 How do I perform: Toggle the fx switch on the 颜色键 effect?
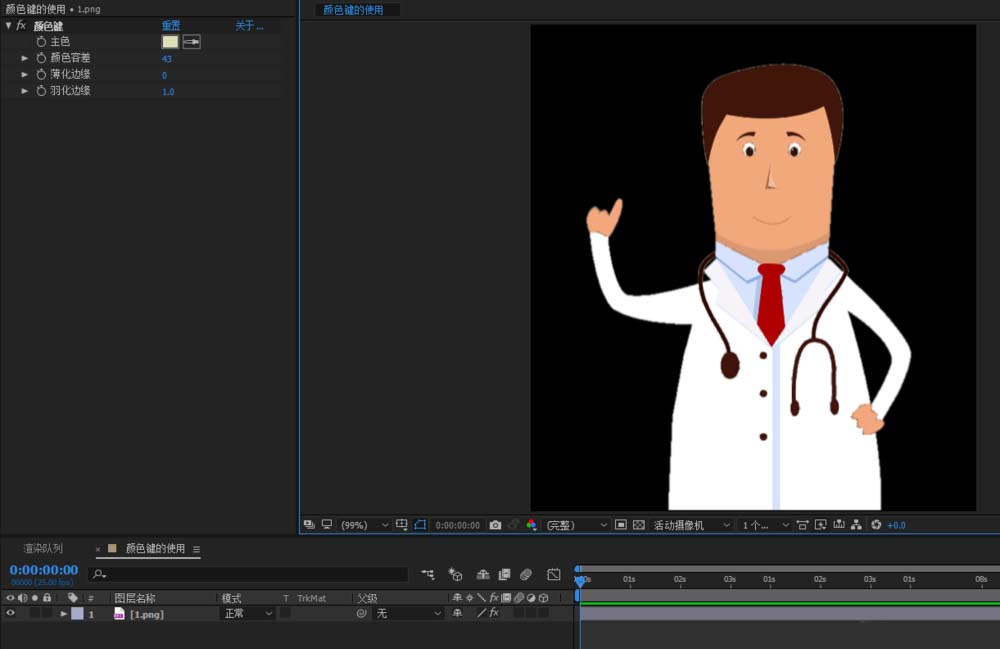(x=21, y=26)
